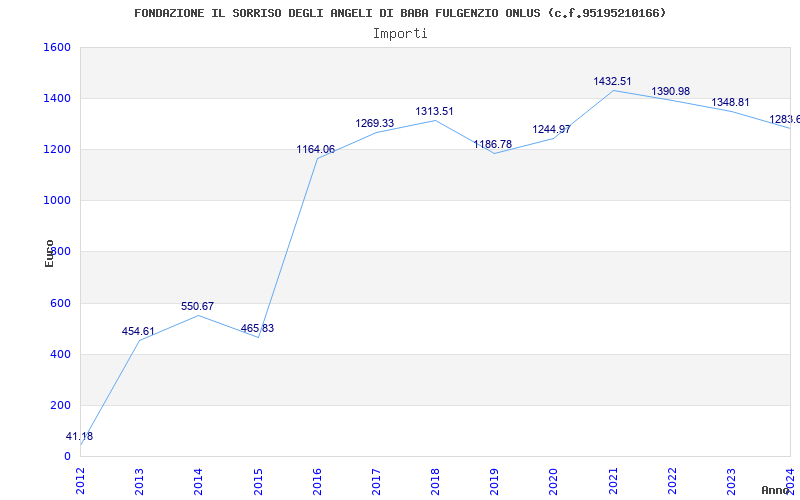Click the 2019 x-axis year label

(x=494, y=482)
